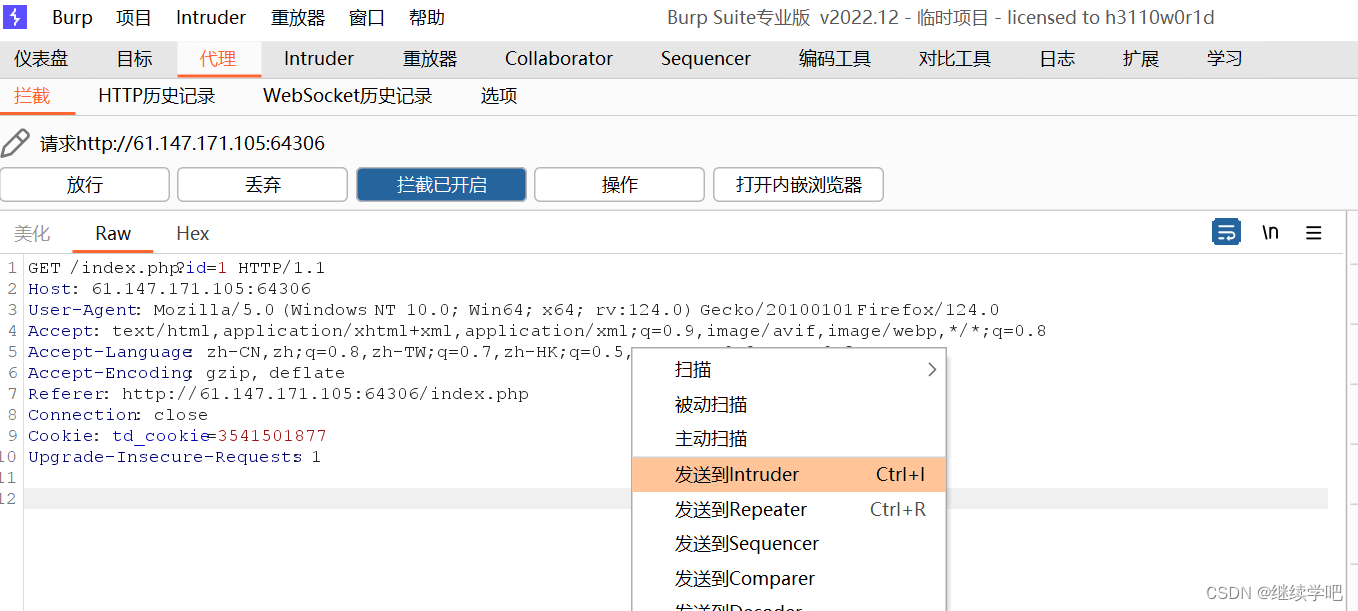Click the User-Agent header line
Image resolution: width=1358 pixels, height=611 pixels.
point(513,310)
